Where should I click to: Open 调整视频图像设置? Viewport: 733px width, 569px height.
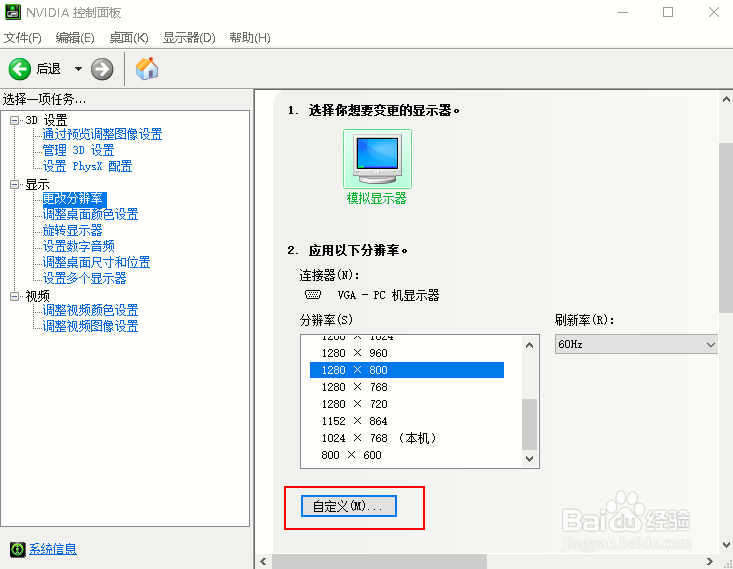point(90,326)
